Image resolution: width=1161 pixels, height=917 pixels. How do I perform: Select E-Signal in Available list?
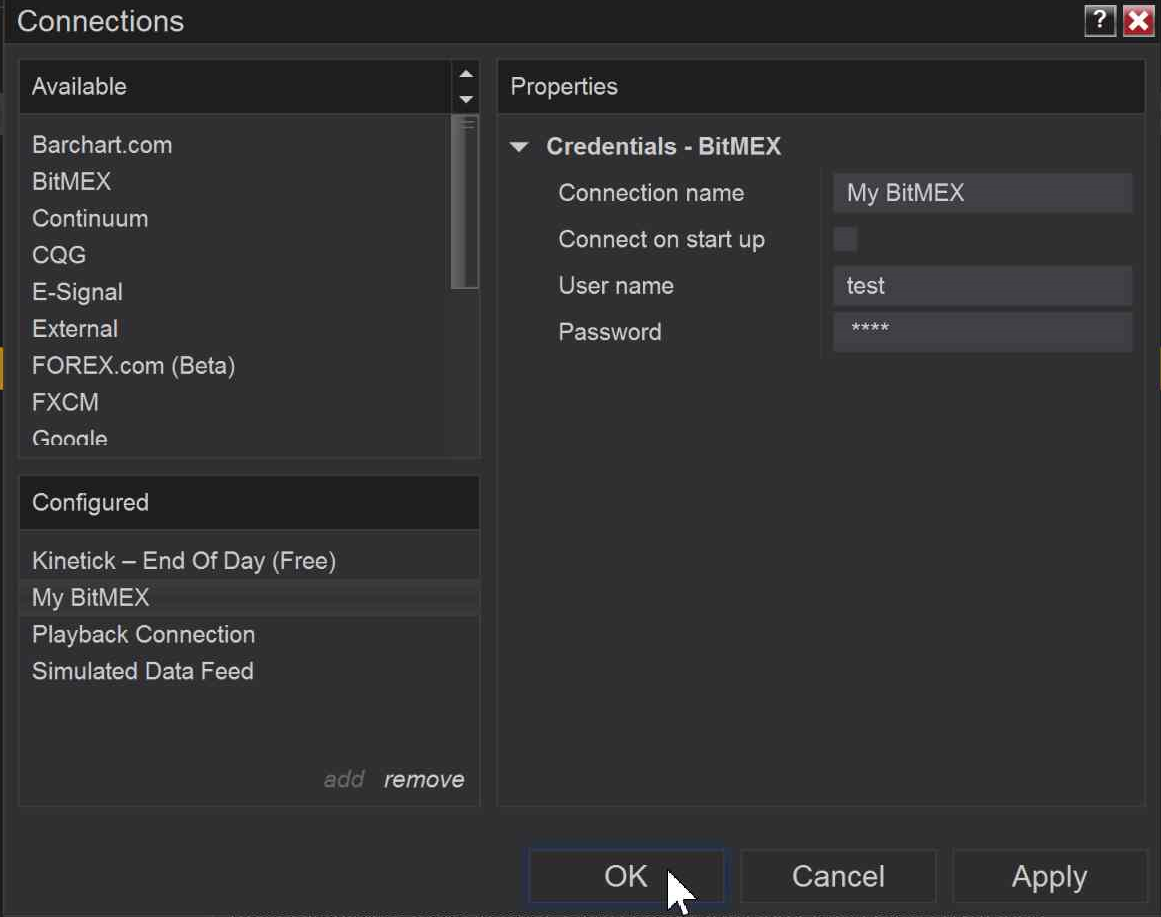pyautogui.click(x=78, y=292)
